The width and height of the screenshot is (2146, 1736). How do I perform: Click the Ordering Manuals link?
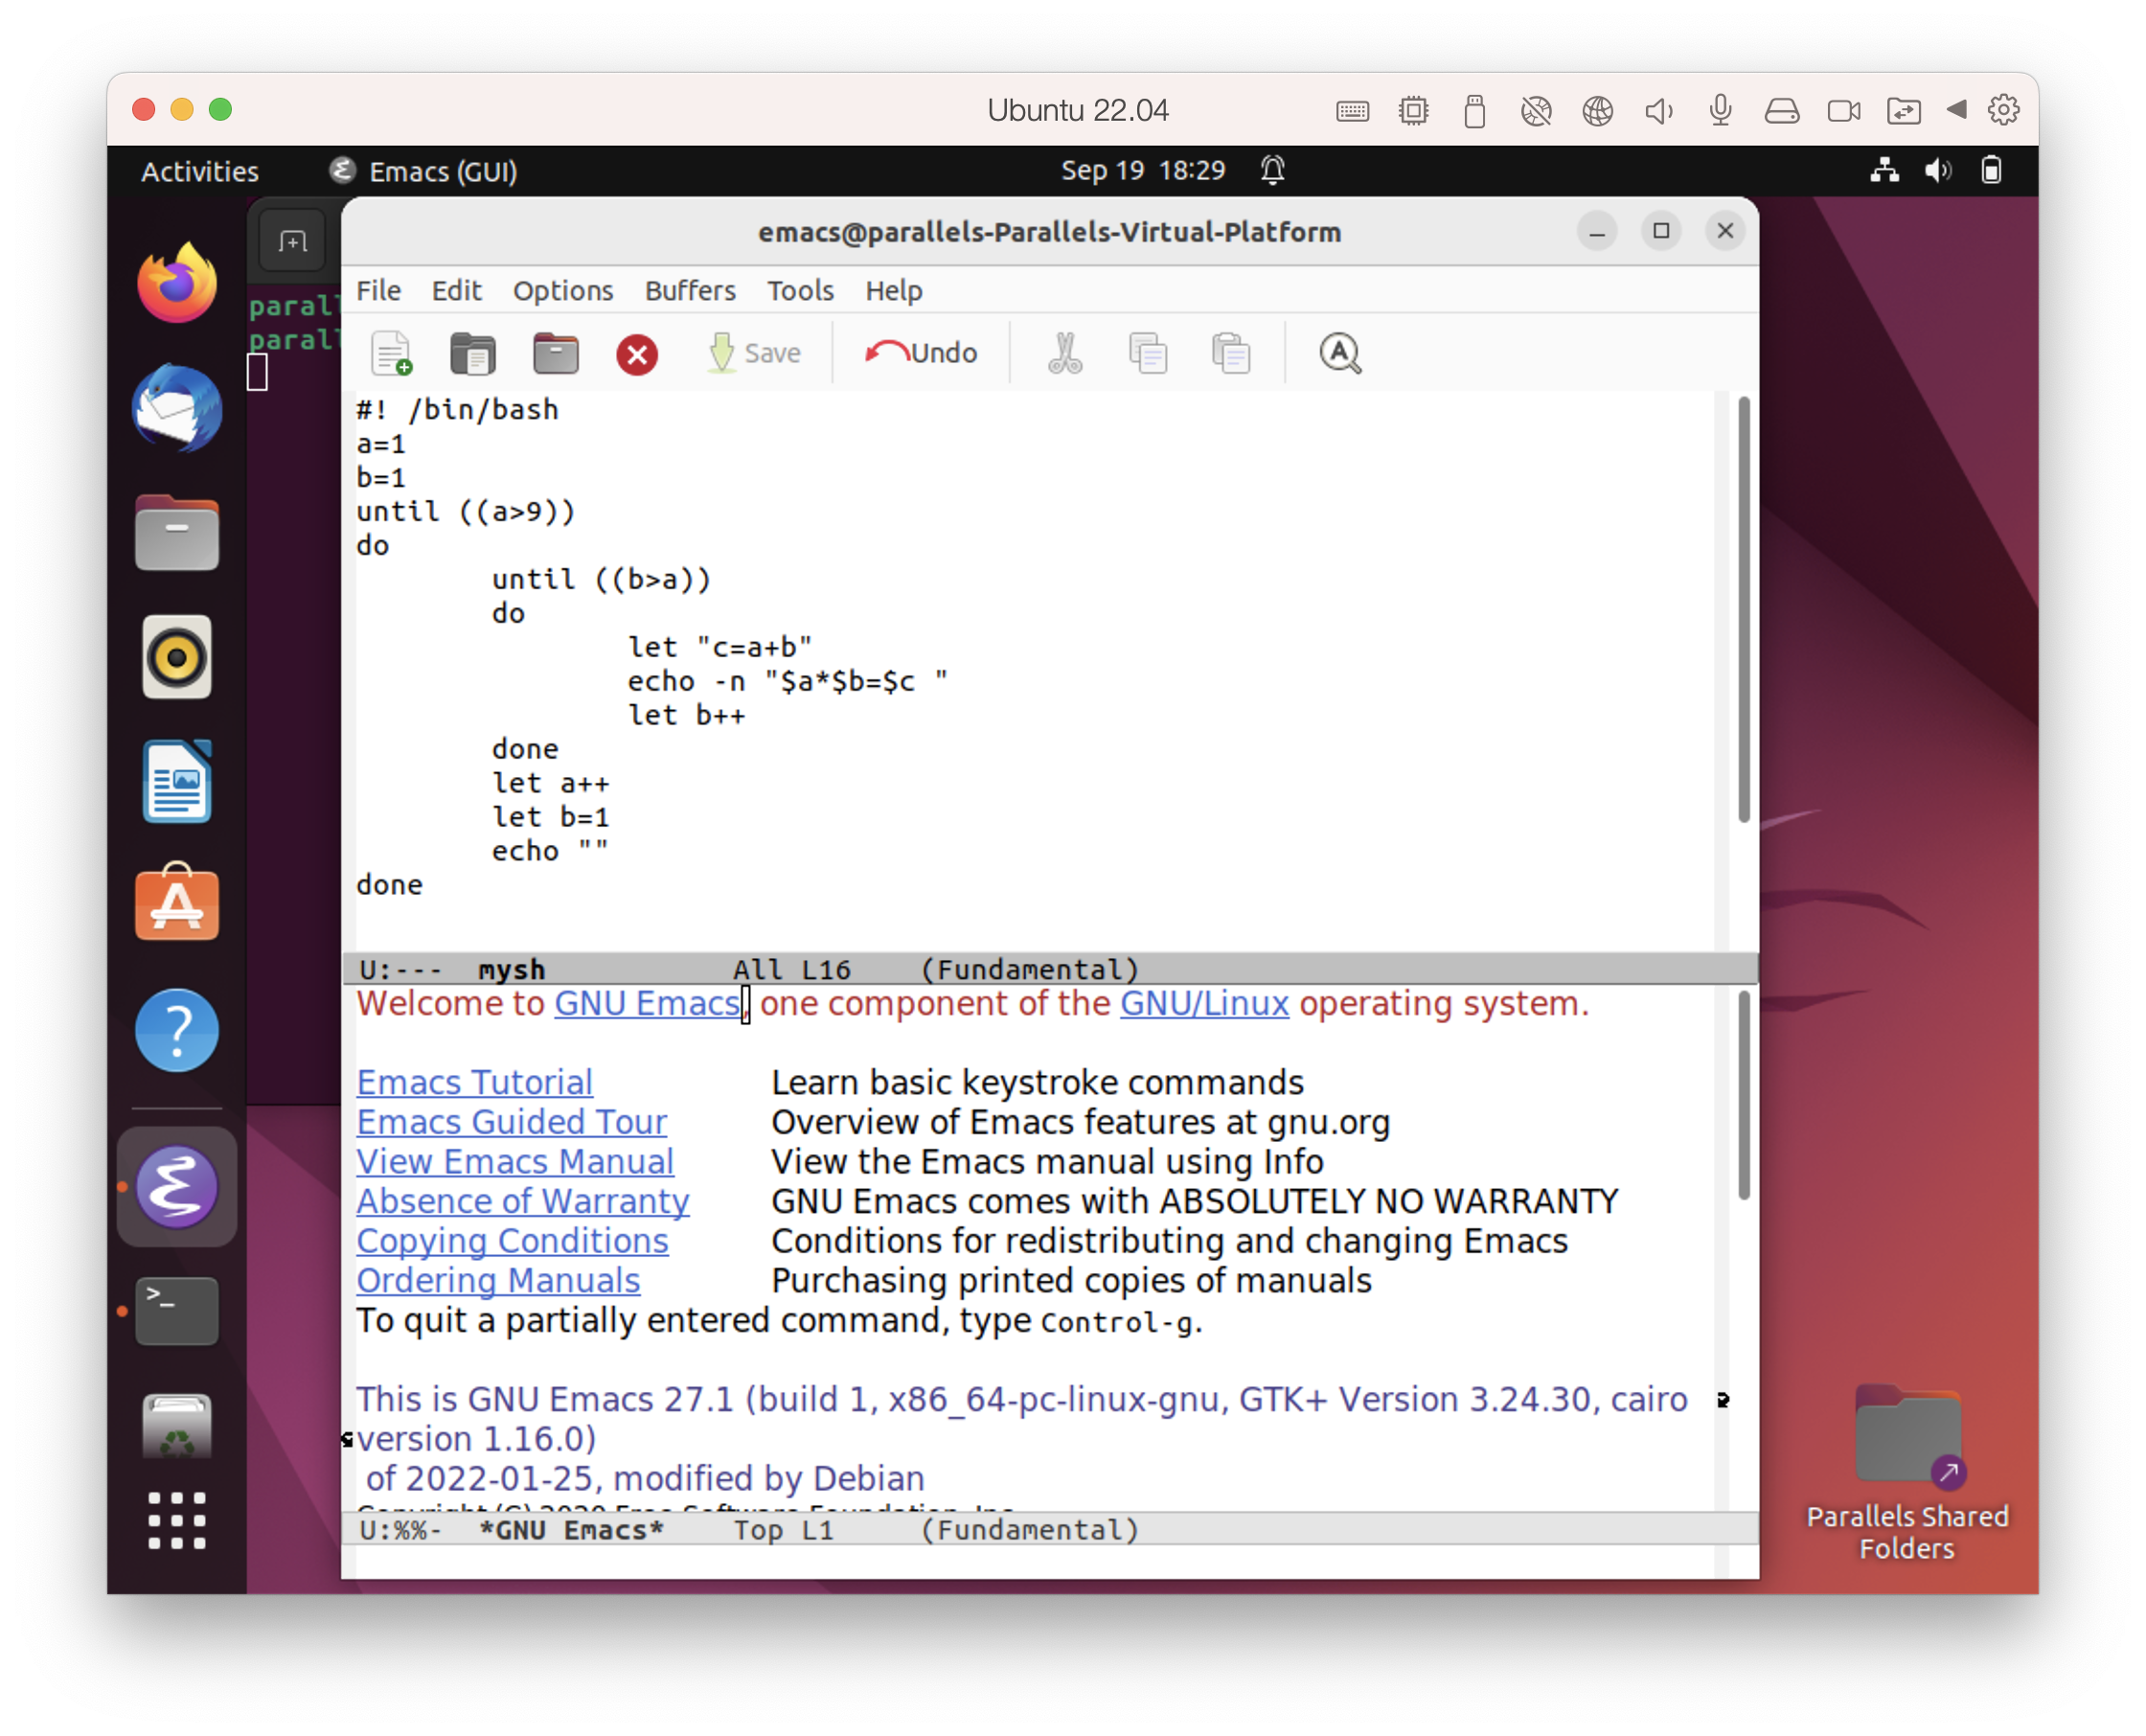498,1280
